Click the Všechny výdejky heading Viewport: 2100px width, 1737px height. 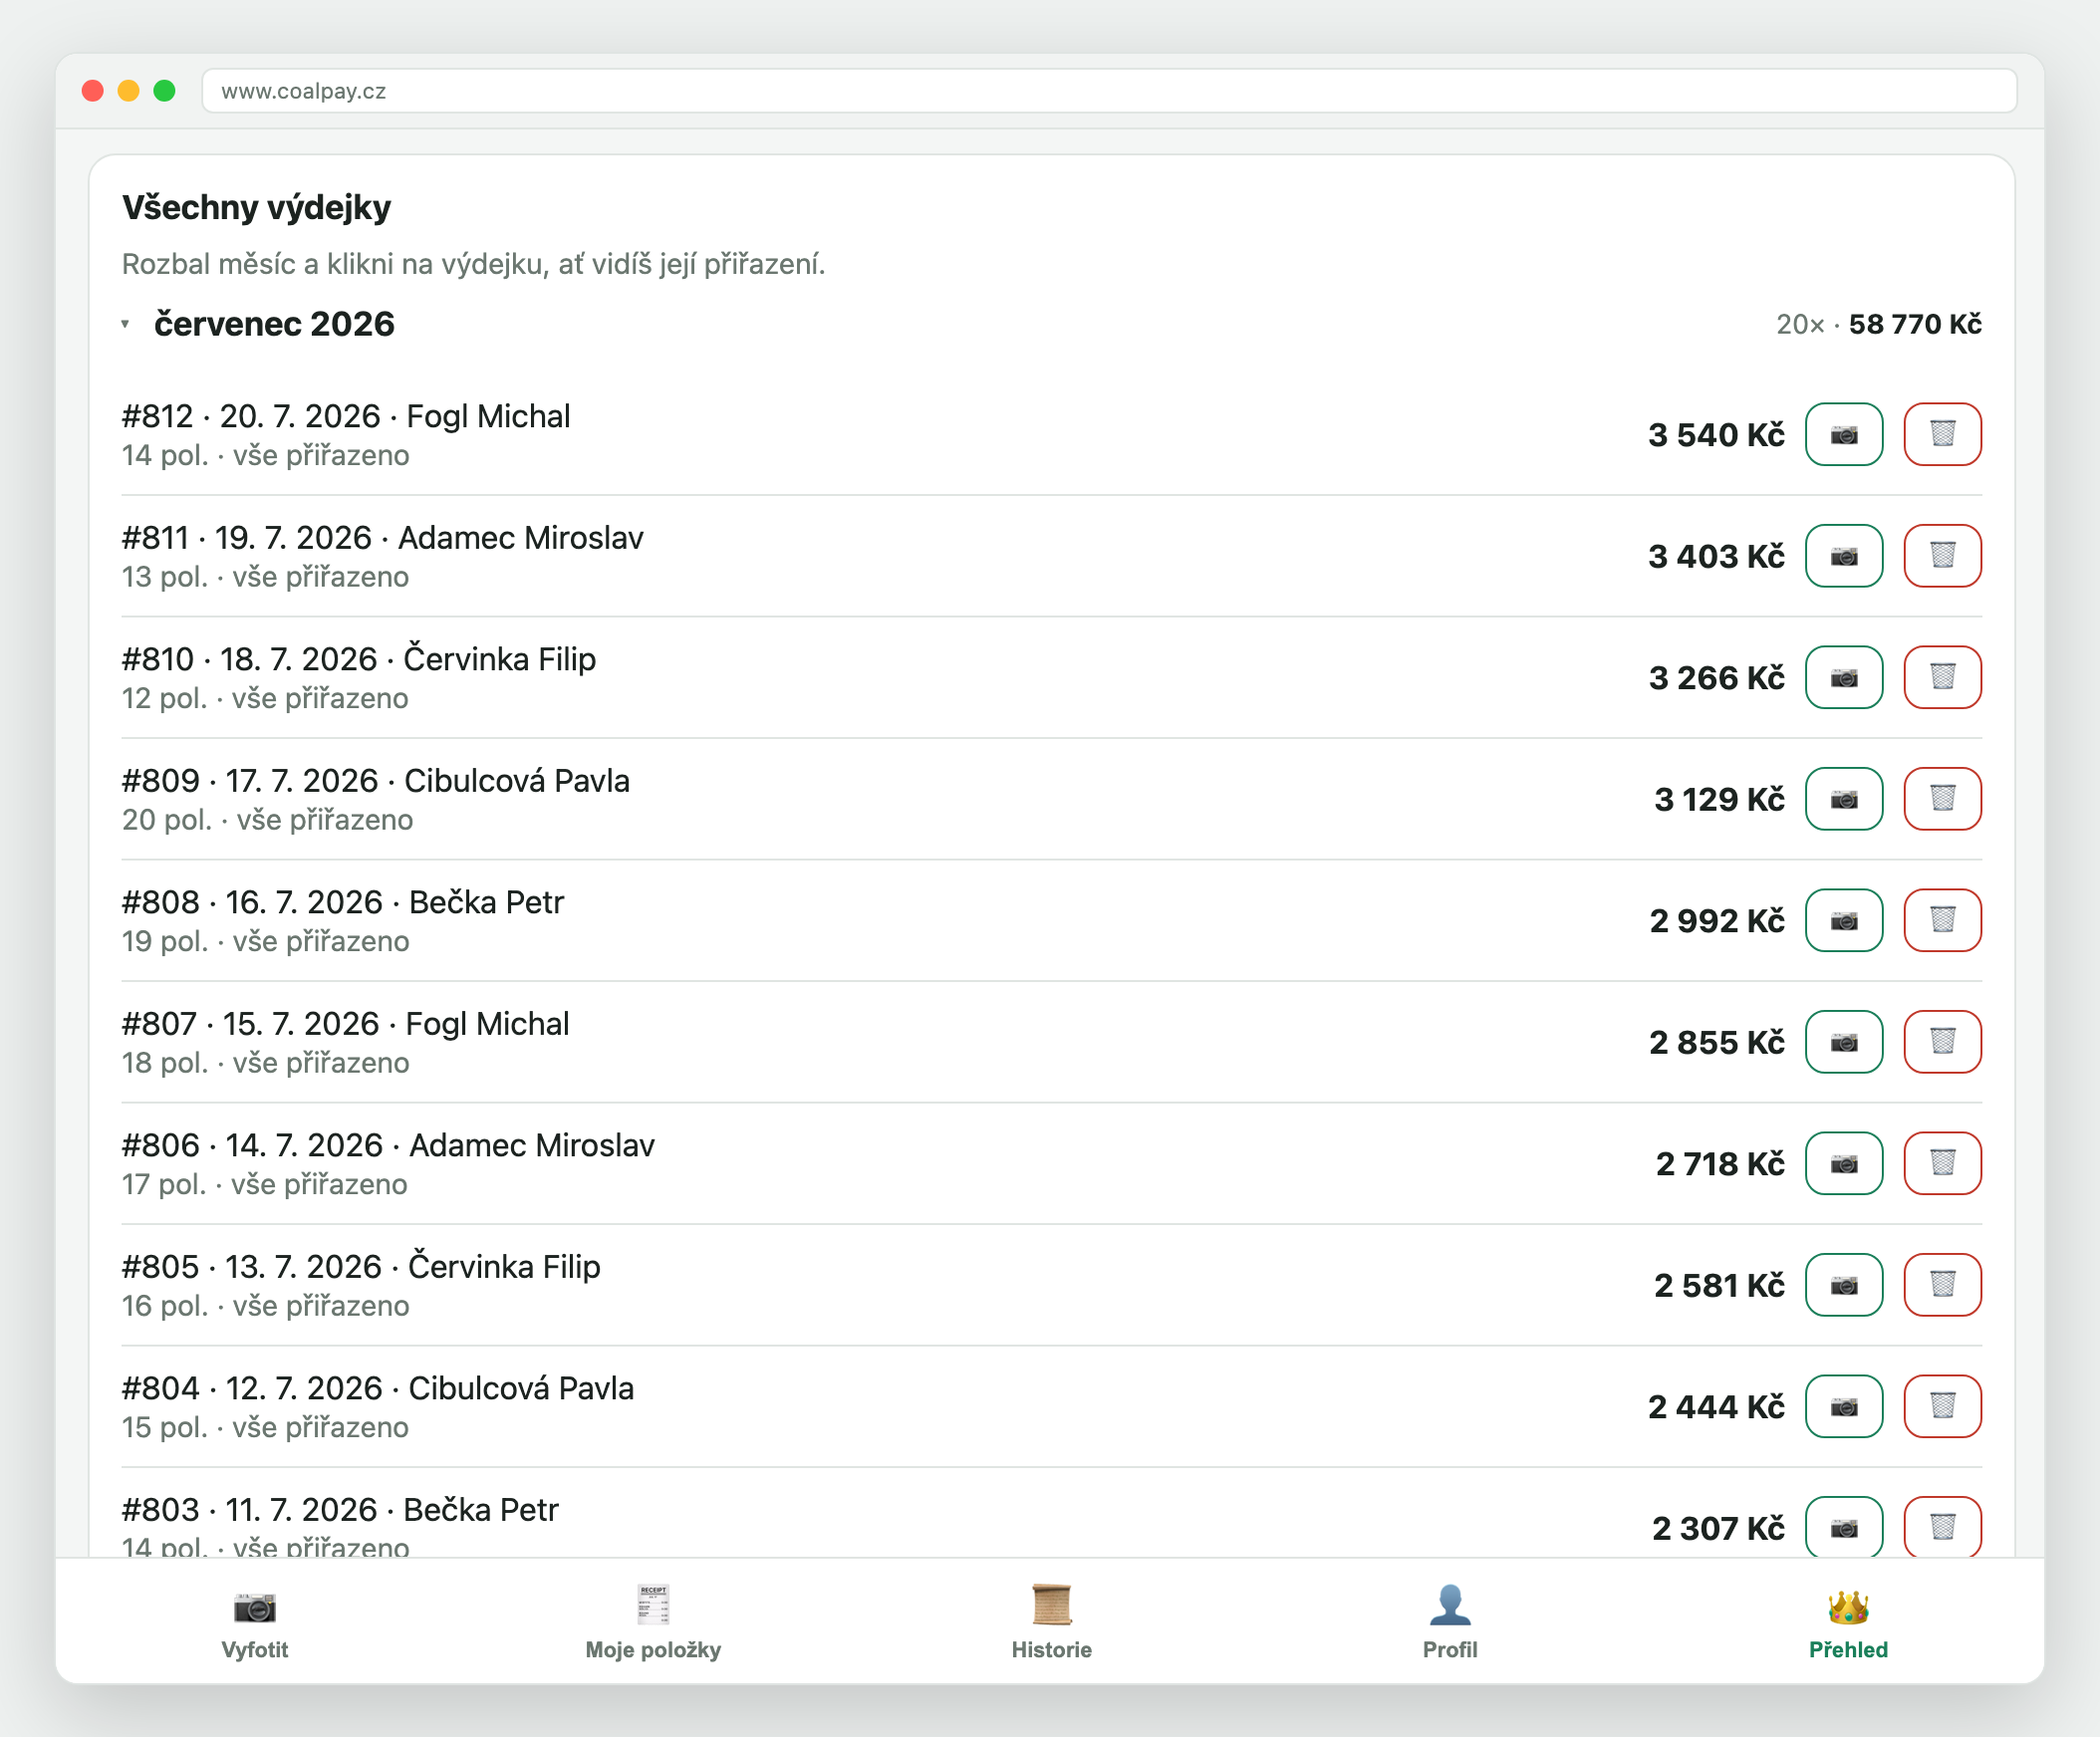[256, 207]
